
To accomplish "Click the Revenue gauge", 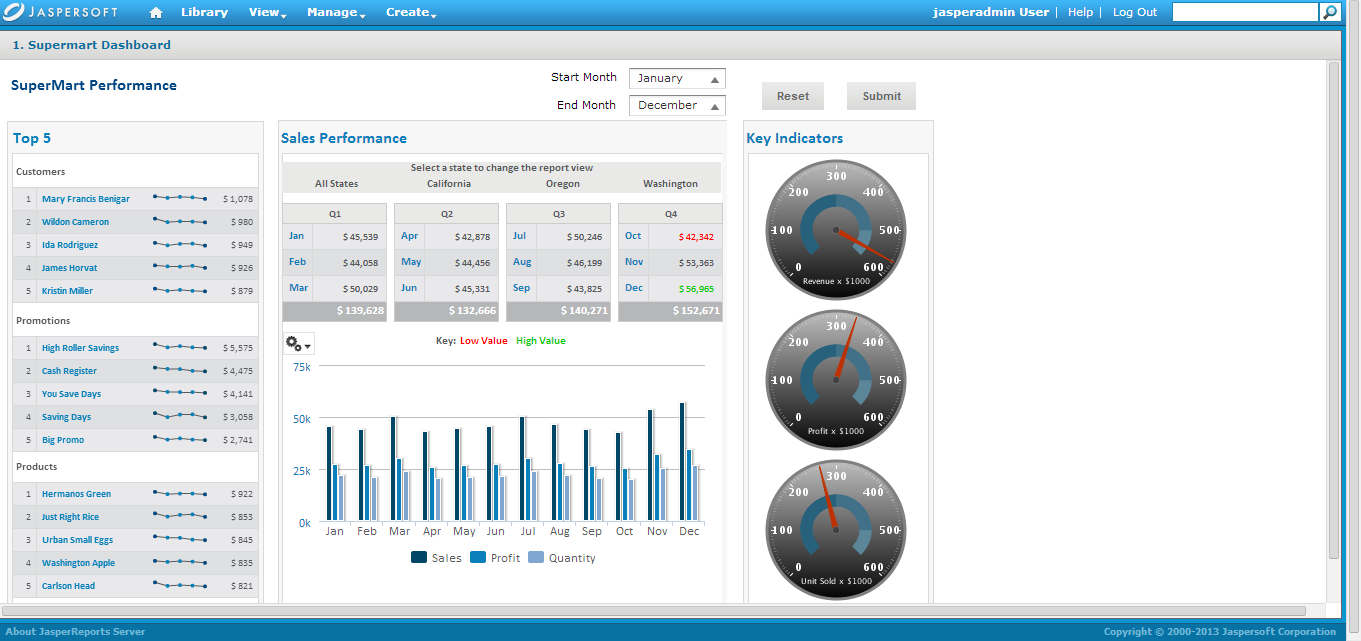I will point(835,229).
